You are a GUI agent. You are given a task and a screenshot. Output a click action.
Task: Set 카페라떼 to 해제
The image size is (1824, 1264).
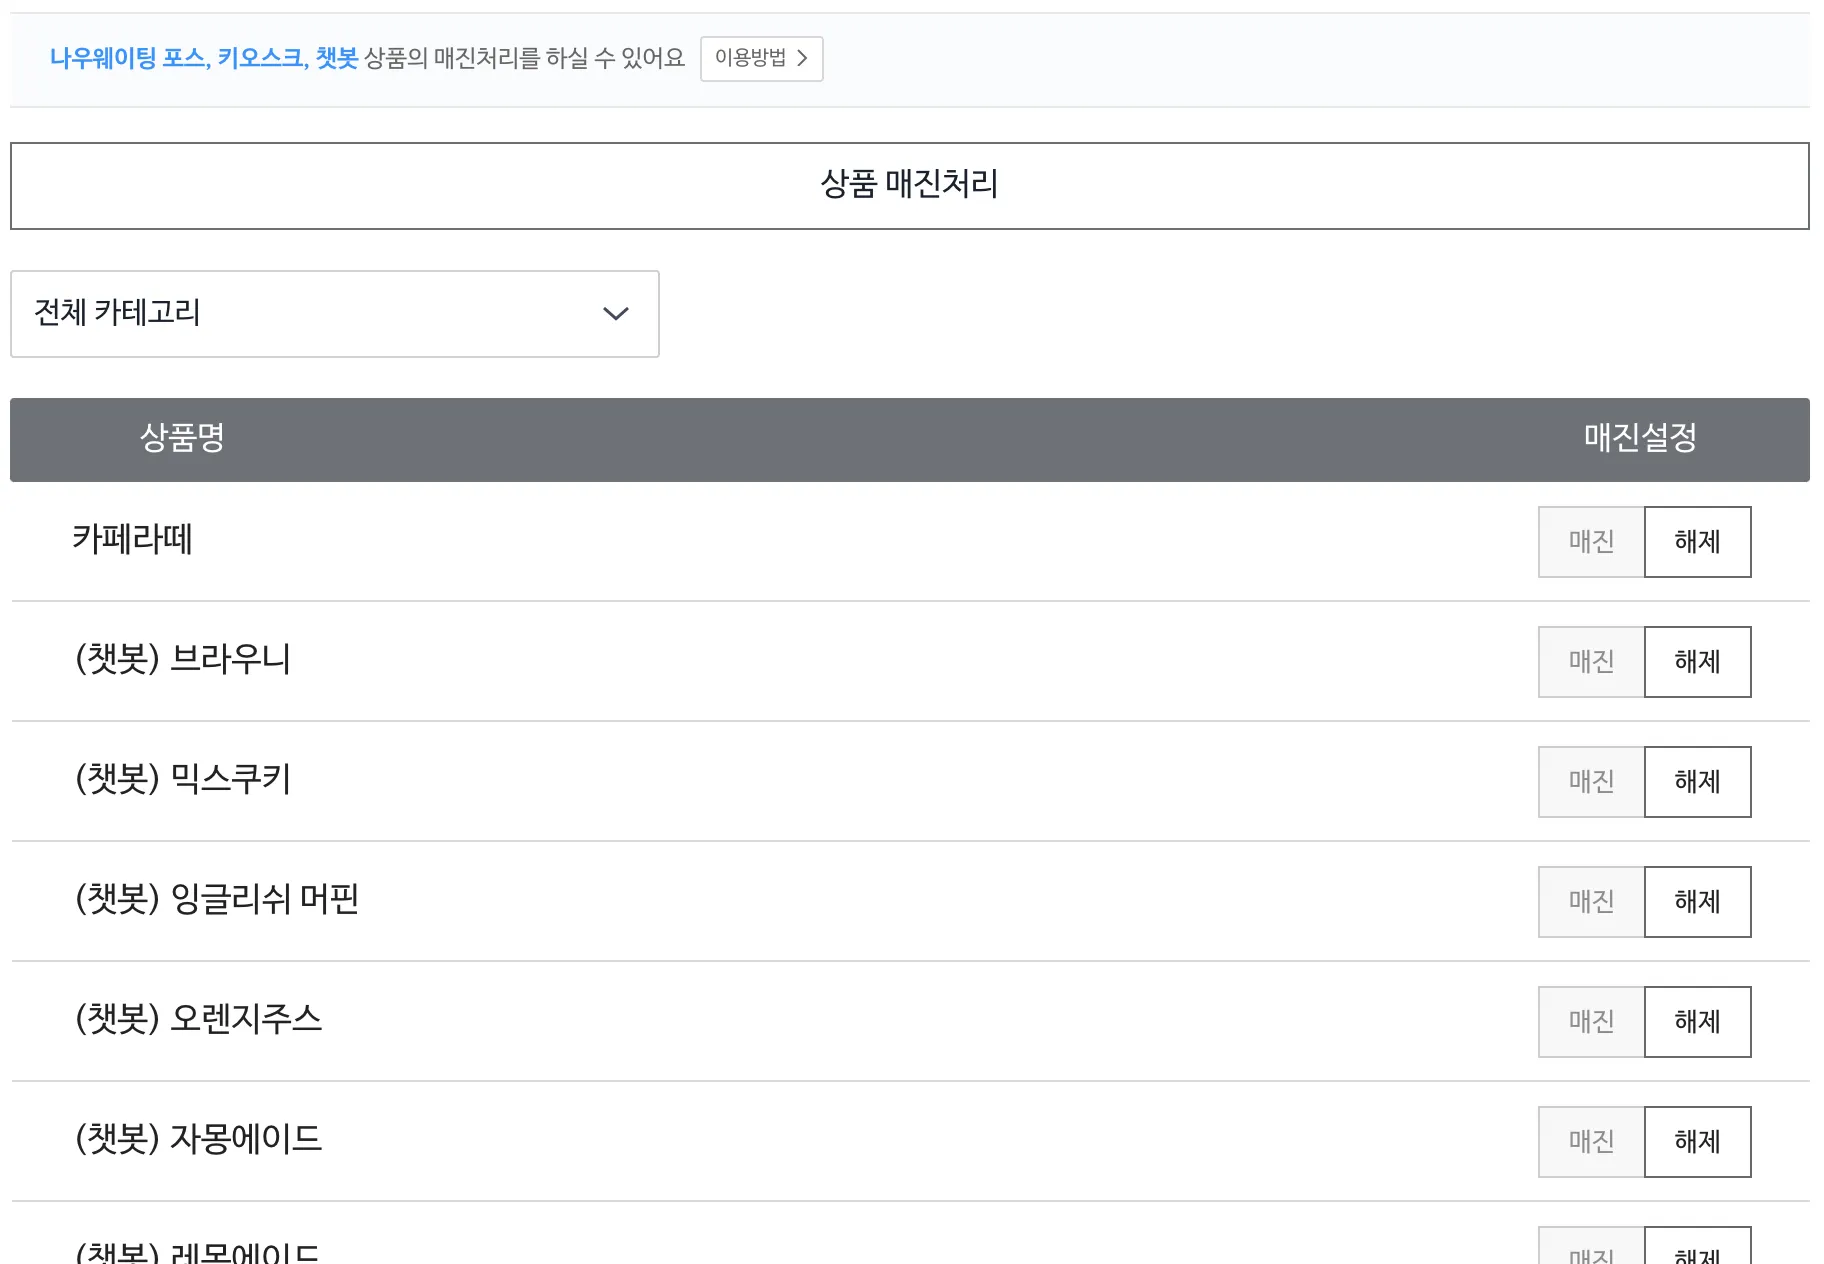(1698, 542)
